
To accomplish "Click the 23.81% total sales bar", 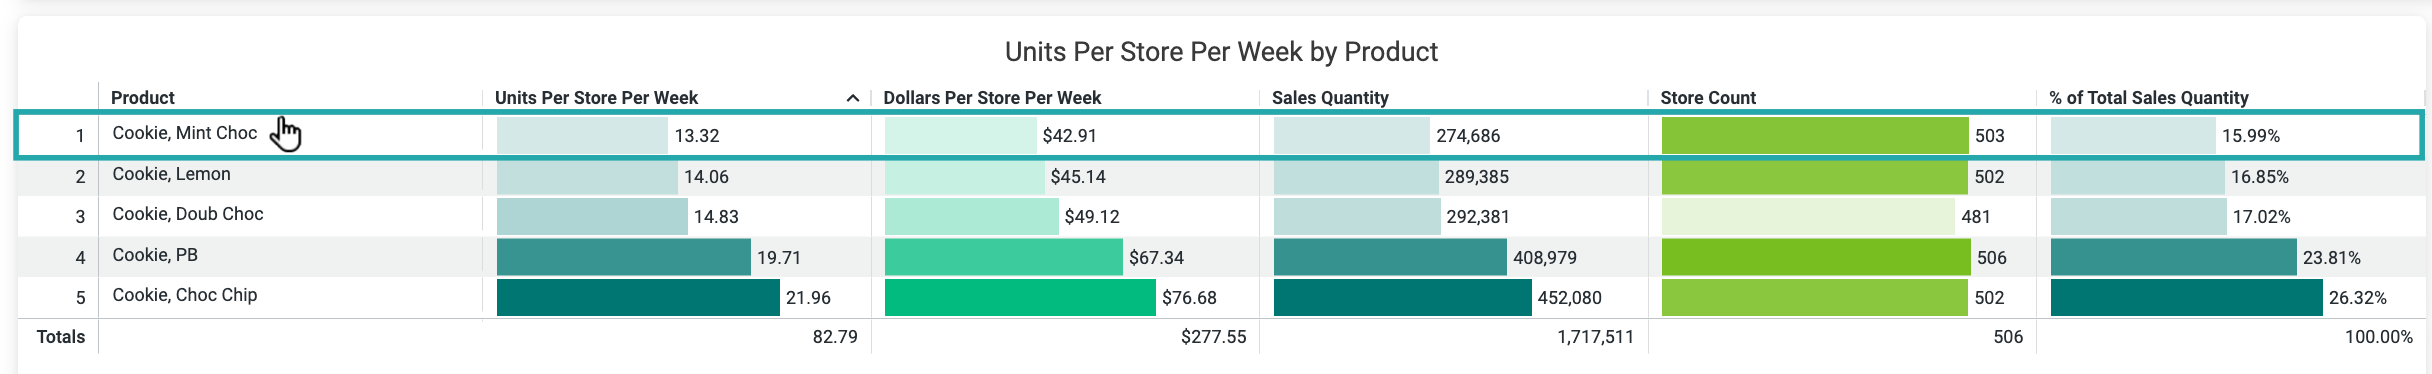I will point(2174,257).
